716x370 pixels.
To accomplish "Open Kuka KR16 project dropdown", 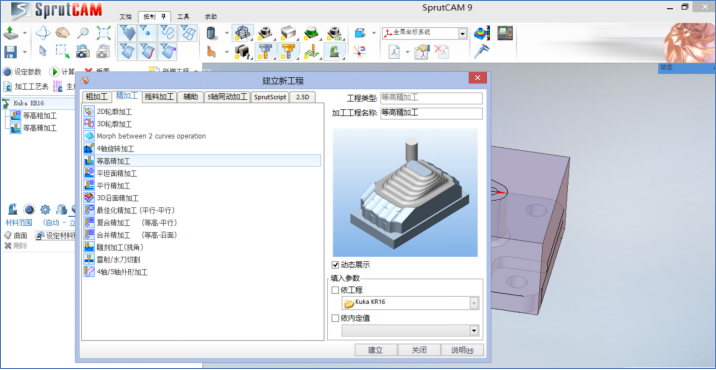I will pyautogui.click(x=474, y=303).
